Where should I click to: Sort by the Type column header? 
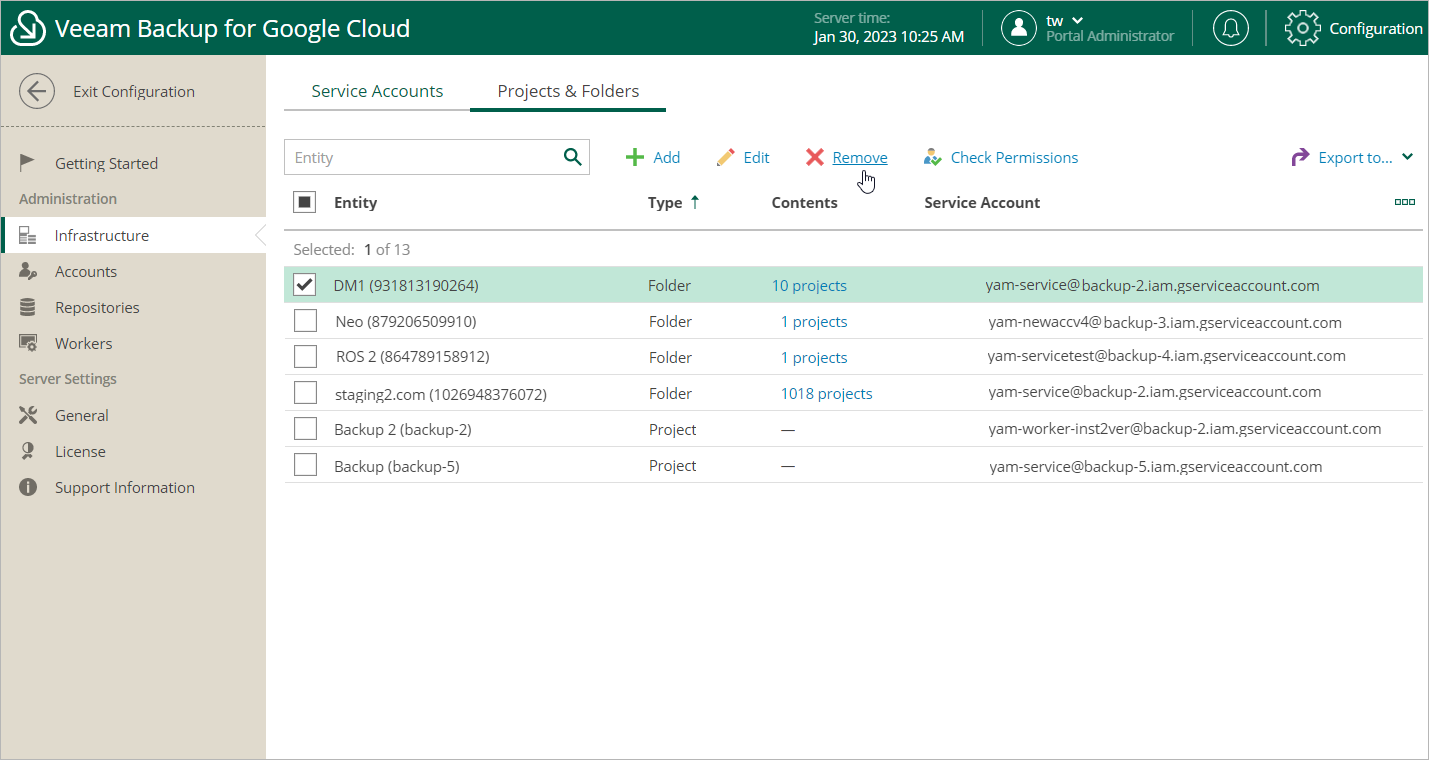pyautogui.click(x=665, y=203)
